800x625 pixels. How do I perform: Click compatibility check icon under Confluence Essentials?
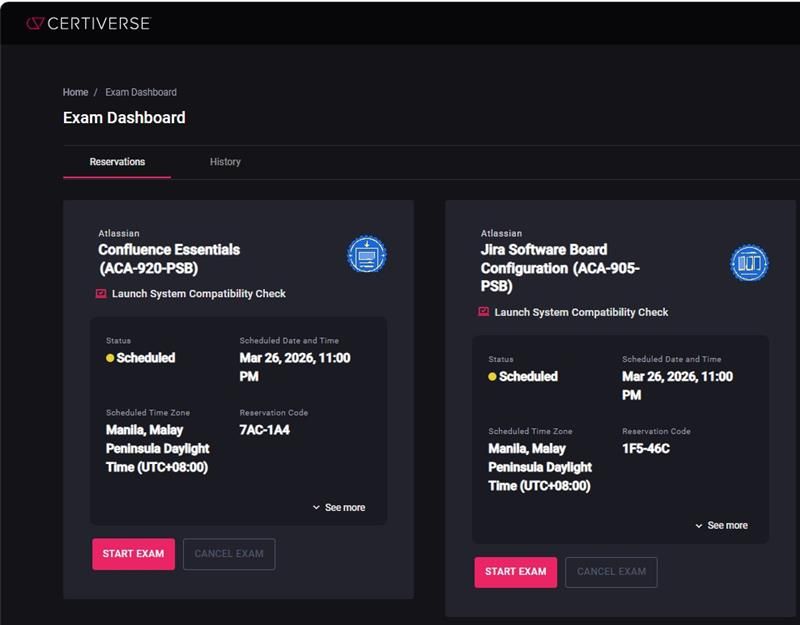[101, 293]
